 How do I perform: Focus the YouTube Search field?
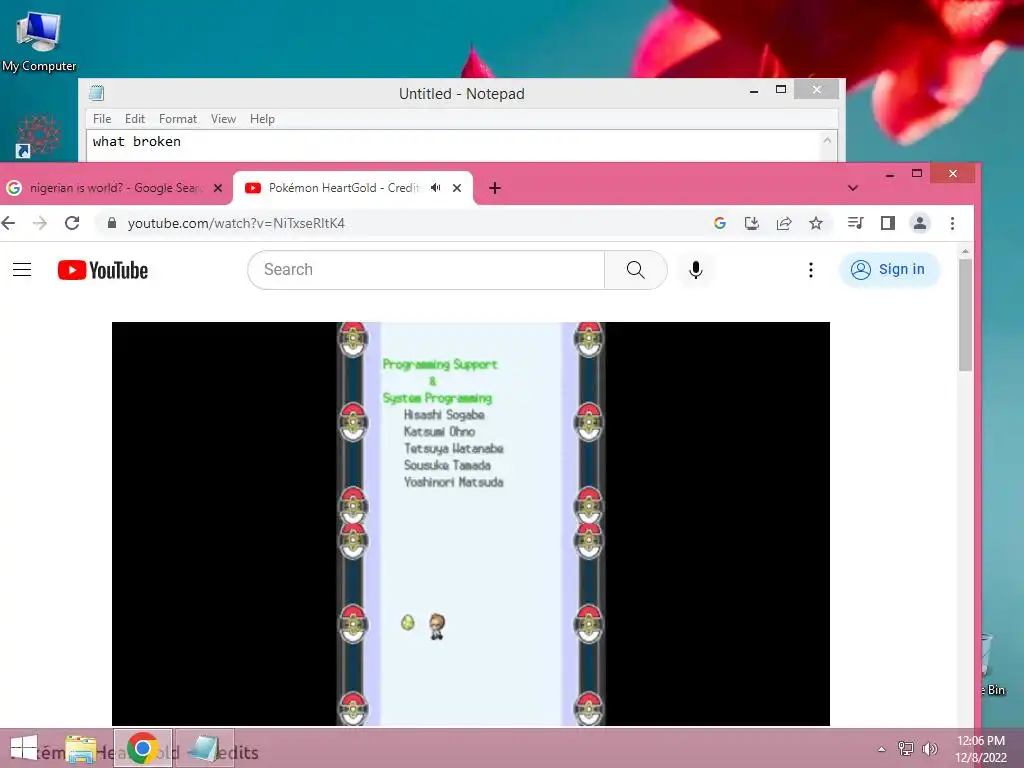pos(426,270)
